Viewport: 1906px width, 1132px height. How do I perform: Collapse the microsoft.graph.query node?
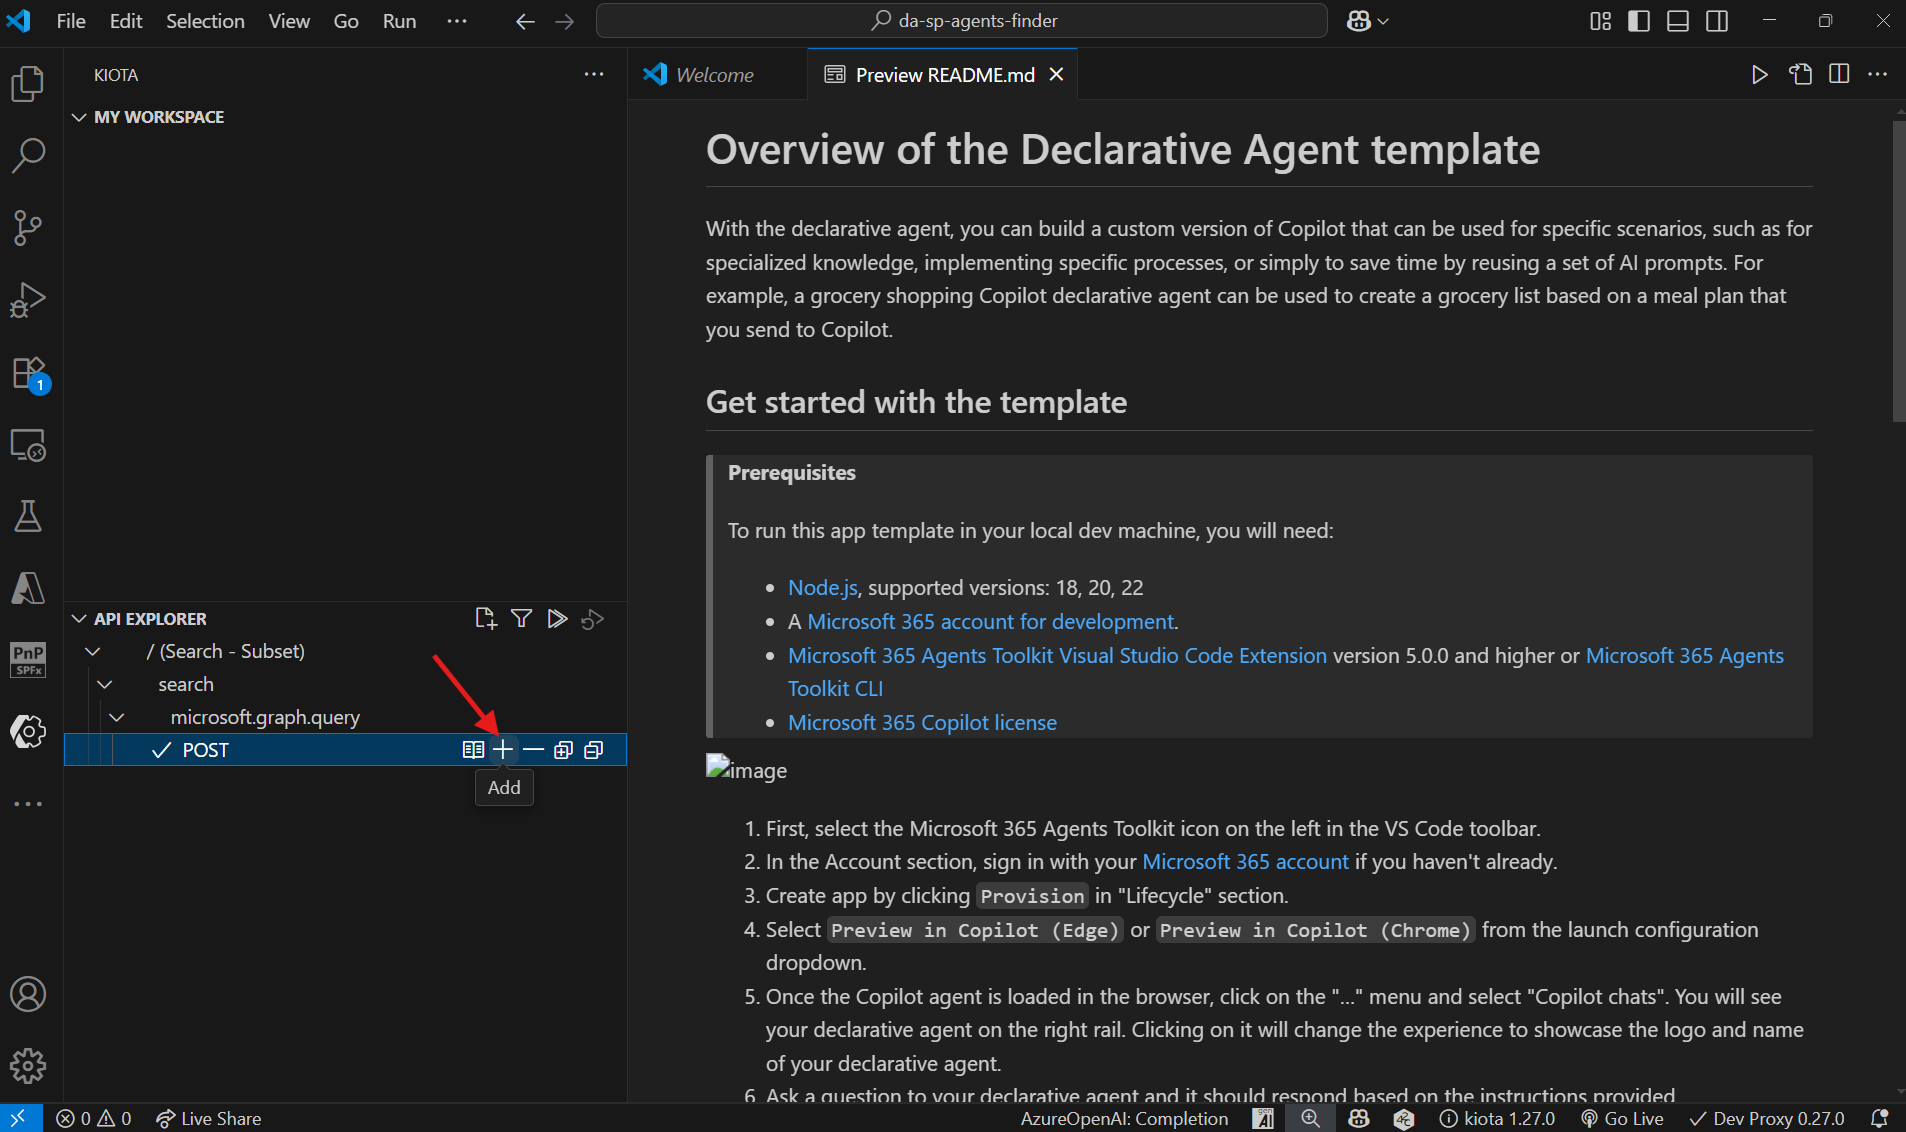(117, 718)
